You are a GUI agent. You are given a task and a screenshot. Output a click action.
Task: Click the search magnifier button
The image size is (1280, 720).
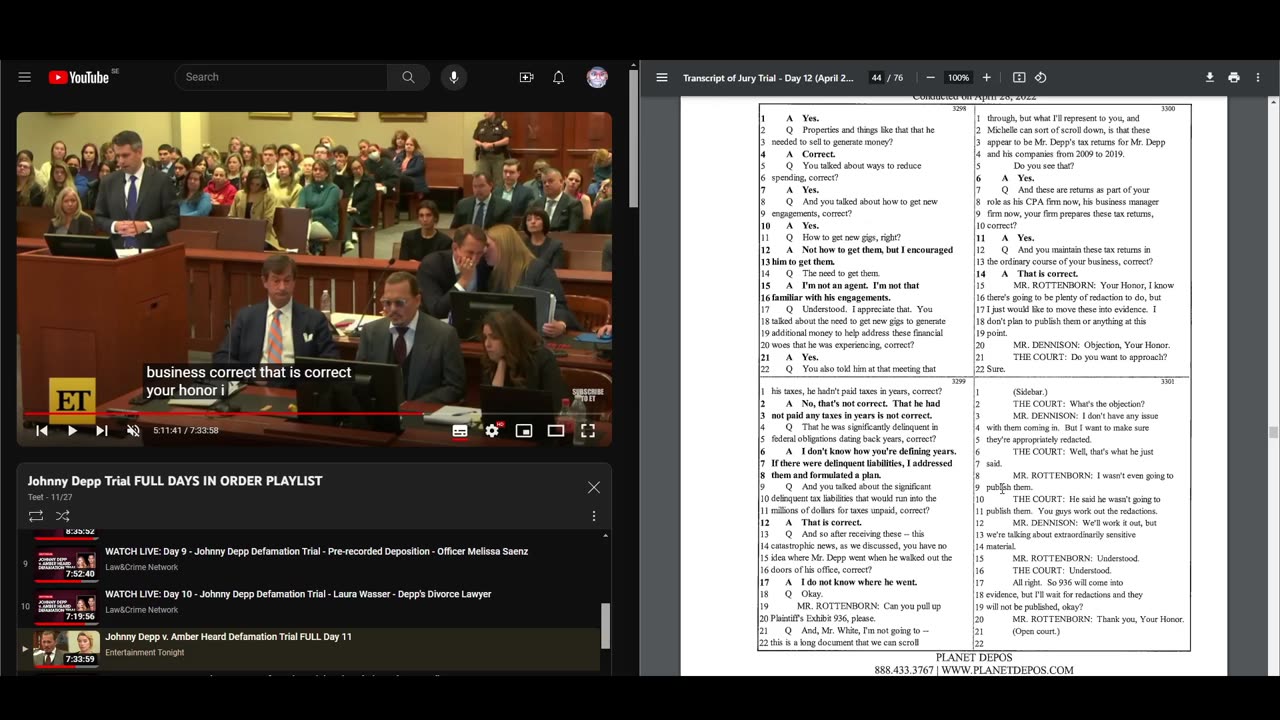(x=408, y=77)
